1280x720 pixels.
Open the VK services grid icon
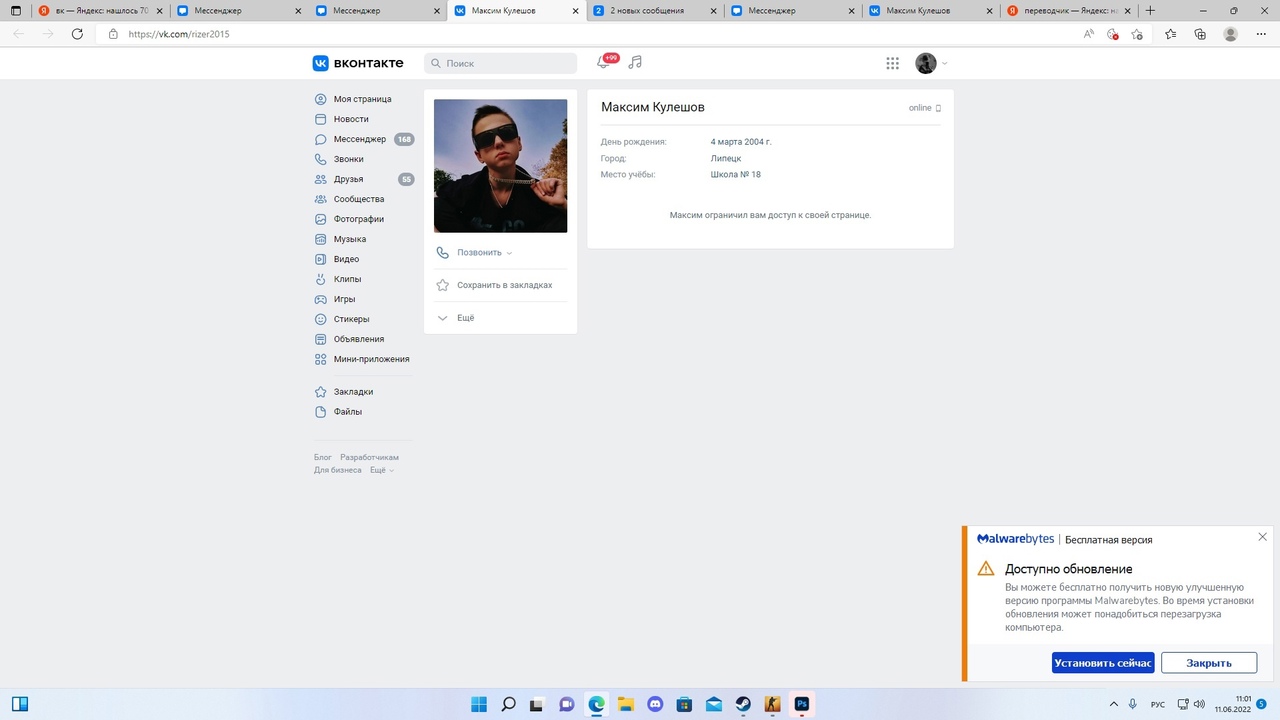pos(892,63)
